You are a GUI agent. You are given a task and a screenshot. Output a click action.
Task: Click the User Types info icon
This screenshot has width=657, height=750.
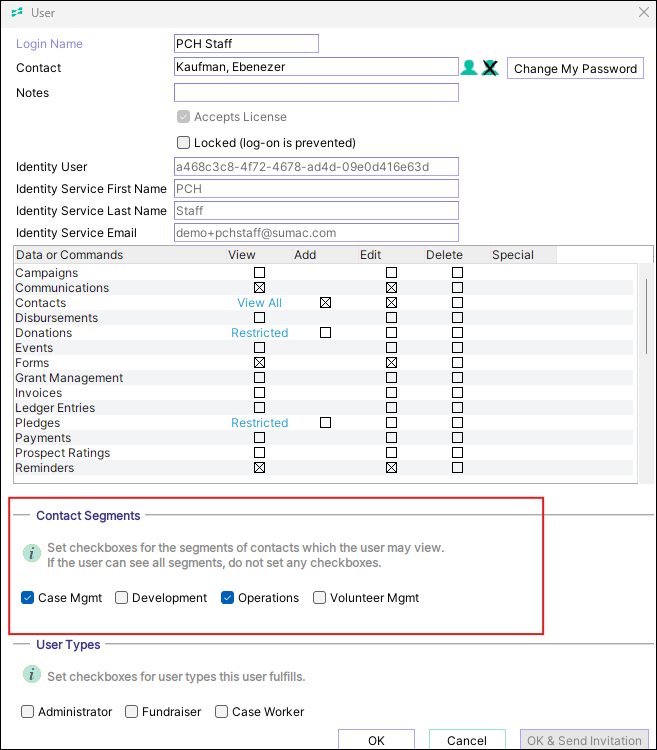[x=32, y=674]
